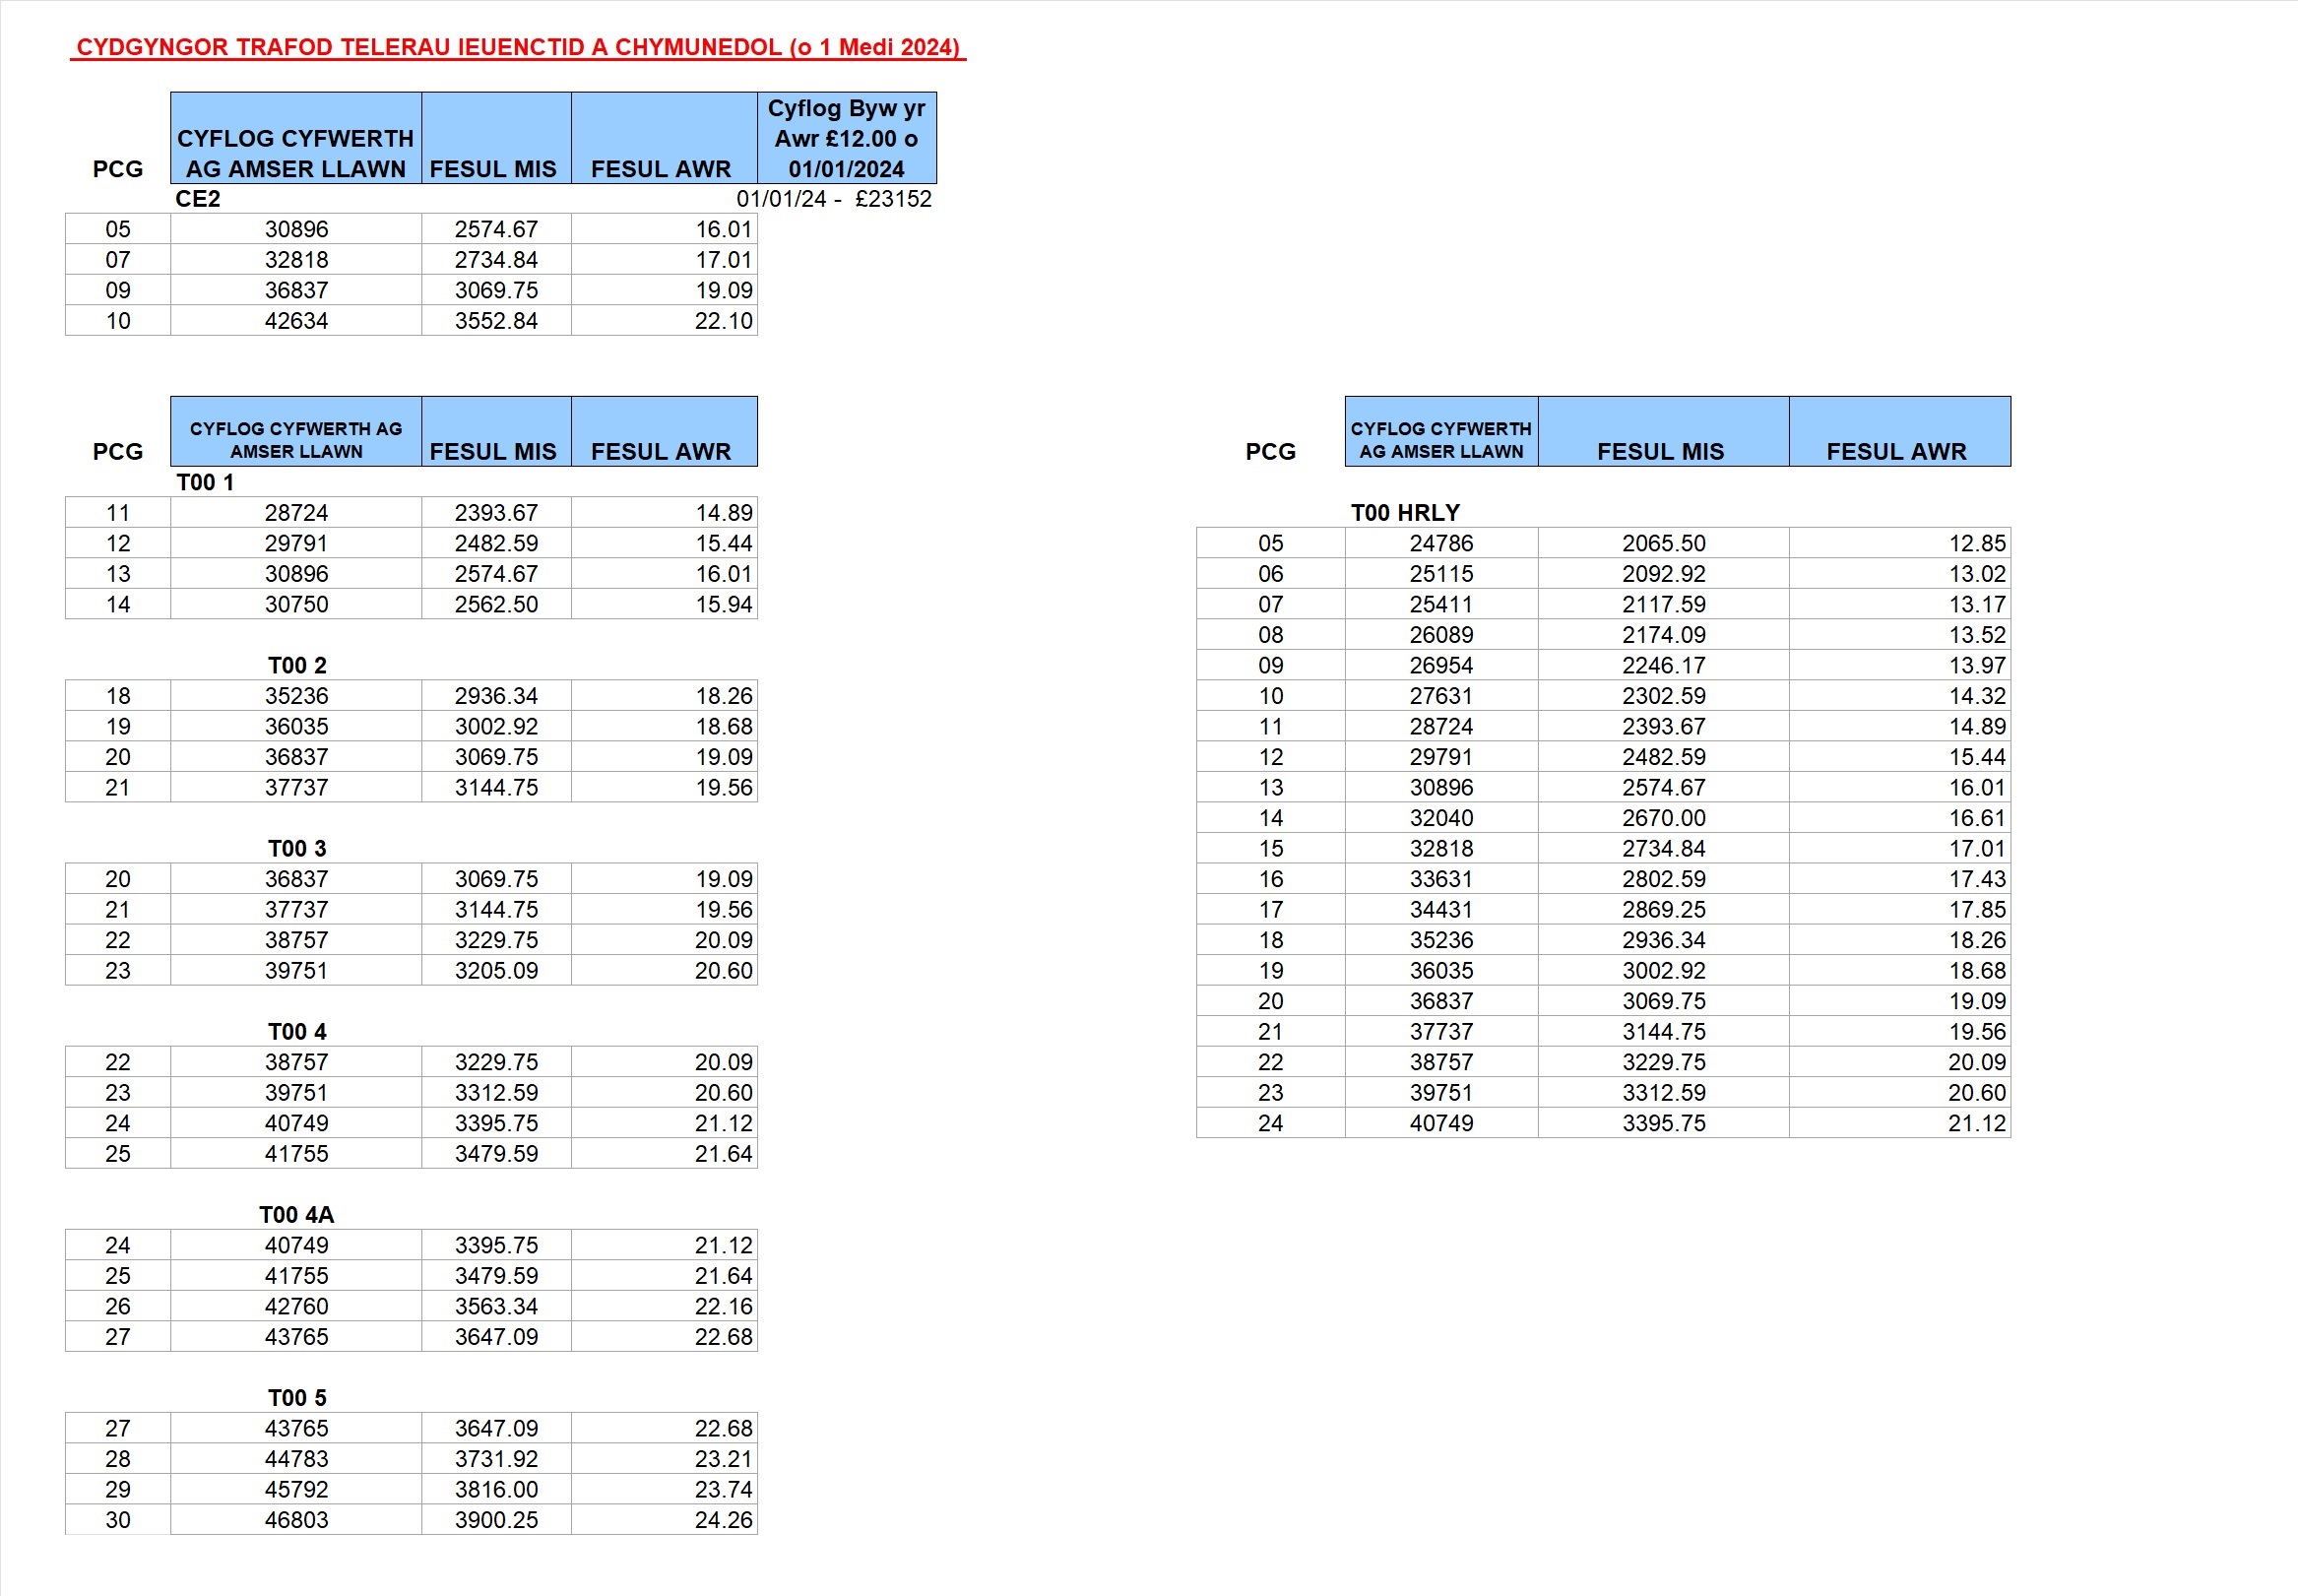Select salary 24786 in T00 HRLY
Viewport: 2298px width, 1596px height.
pyautogui.click(x=1441, y=544)
